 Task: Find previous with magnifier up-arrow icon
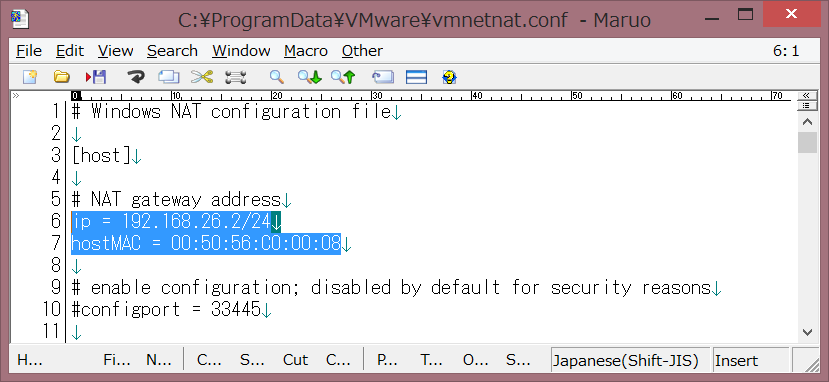343,77
